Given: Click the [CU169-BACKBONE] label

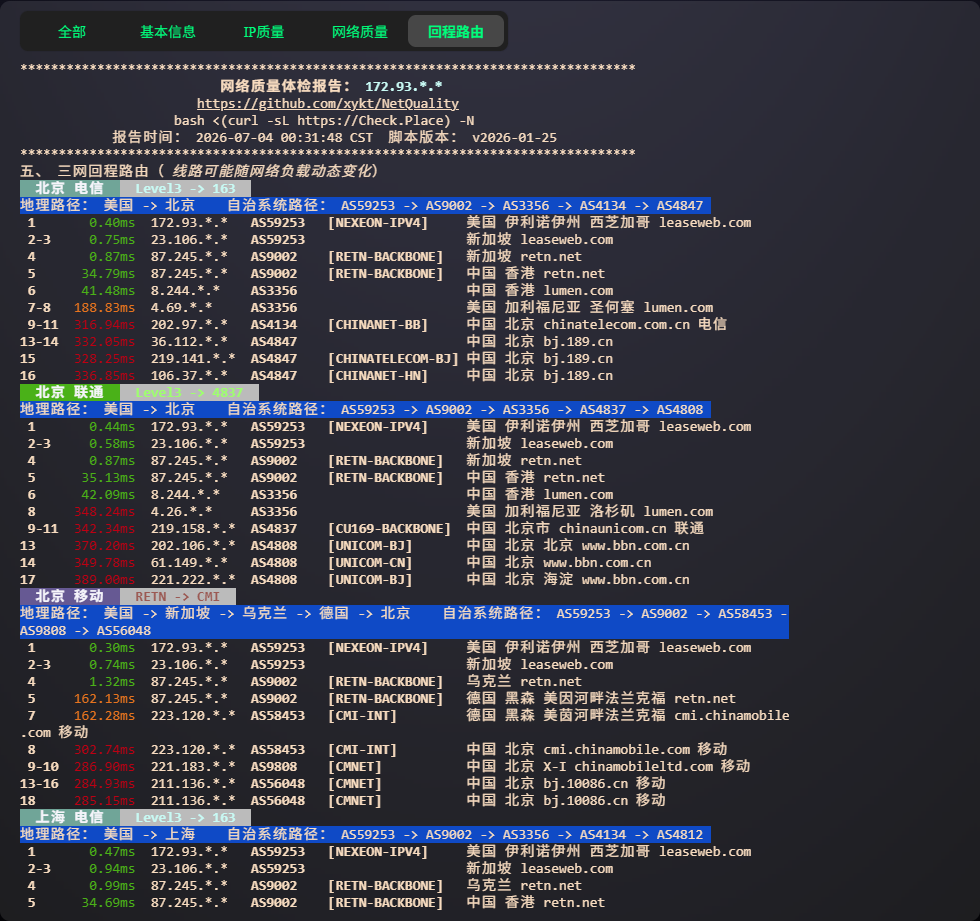Looking at the screenshot, I should tap(389, 529).
